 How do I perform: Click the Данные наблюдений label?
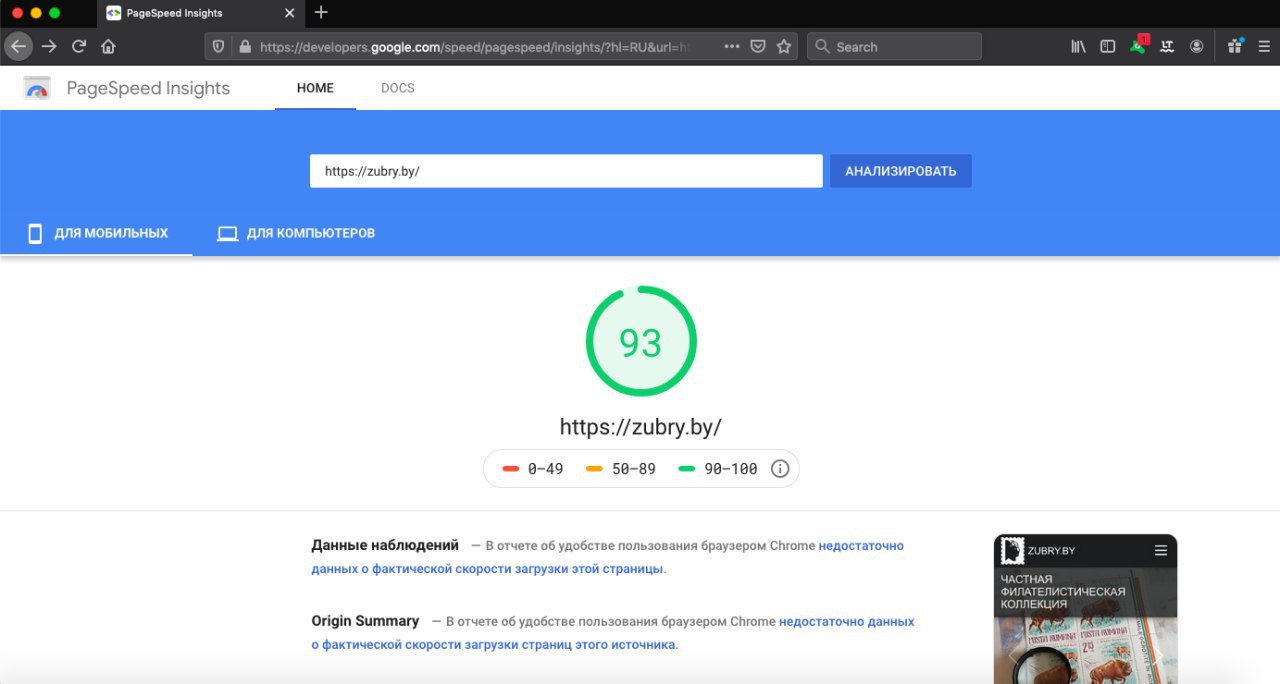coord(385,545)
